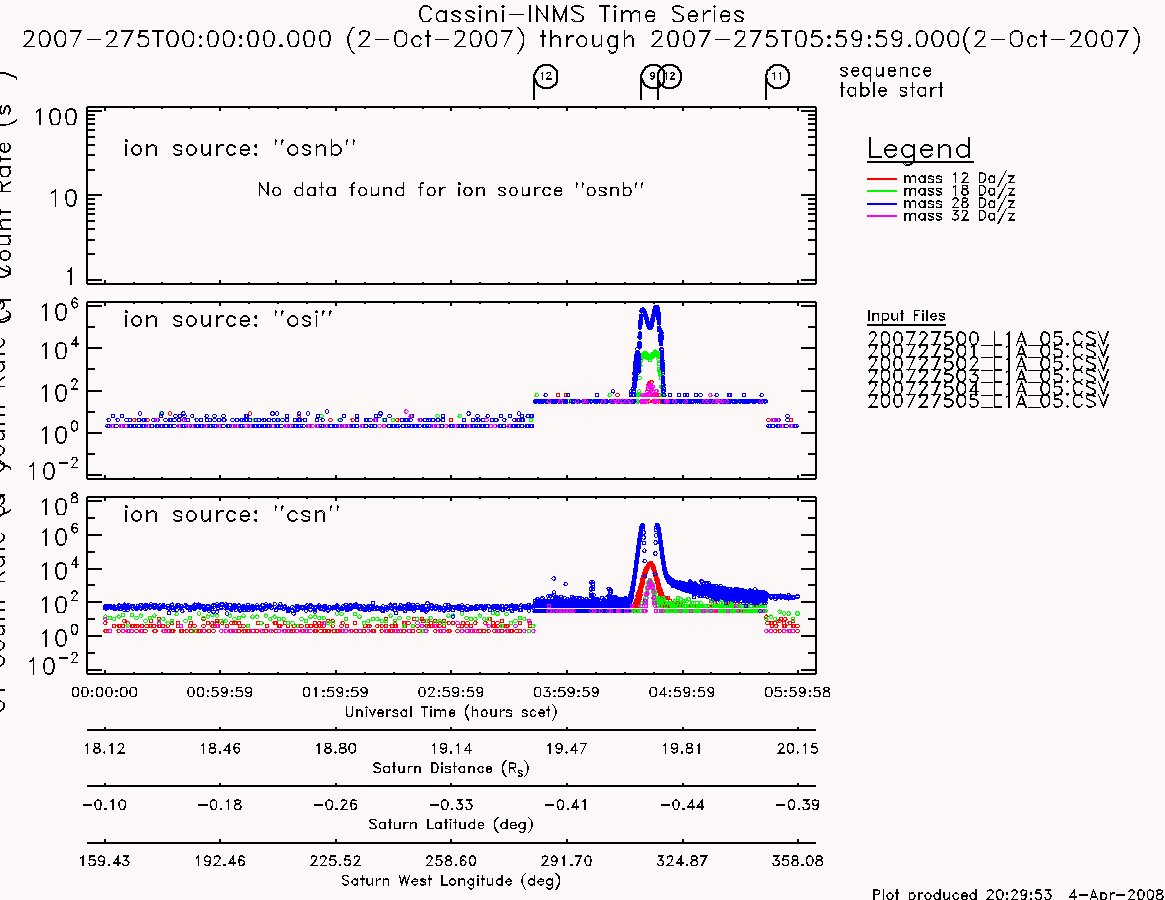The image size is (1165, 900).
Task: Click Saturn distance value 18.12
Action: tap(104, 748)
